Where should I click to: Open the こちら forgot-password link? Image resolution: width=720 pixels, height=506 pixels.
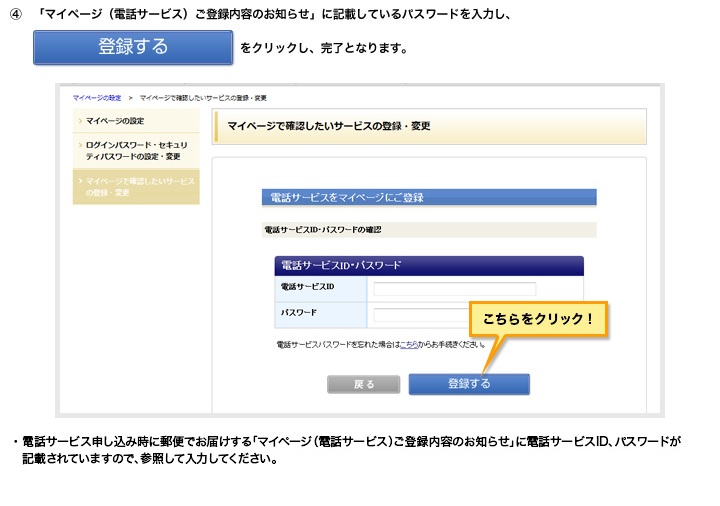click(408, 344)
